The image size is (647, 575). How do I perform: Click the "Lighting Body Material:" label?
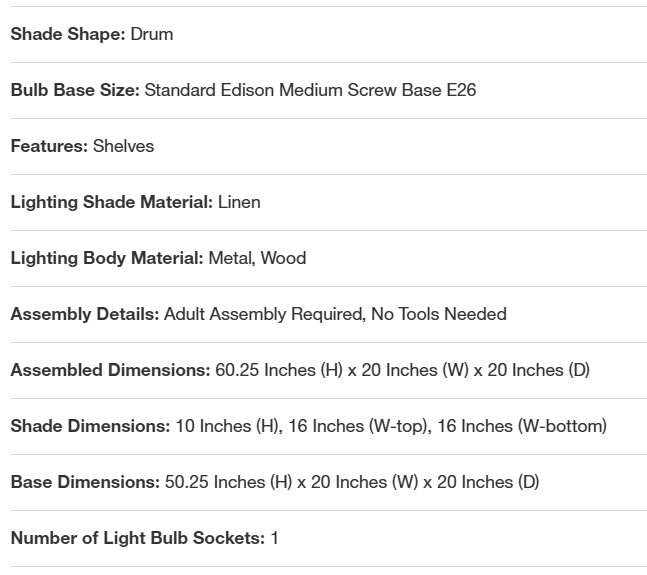107,258
